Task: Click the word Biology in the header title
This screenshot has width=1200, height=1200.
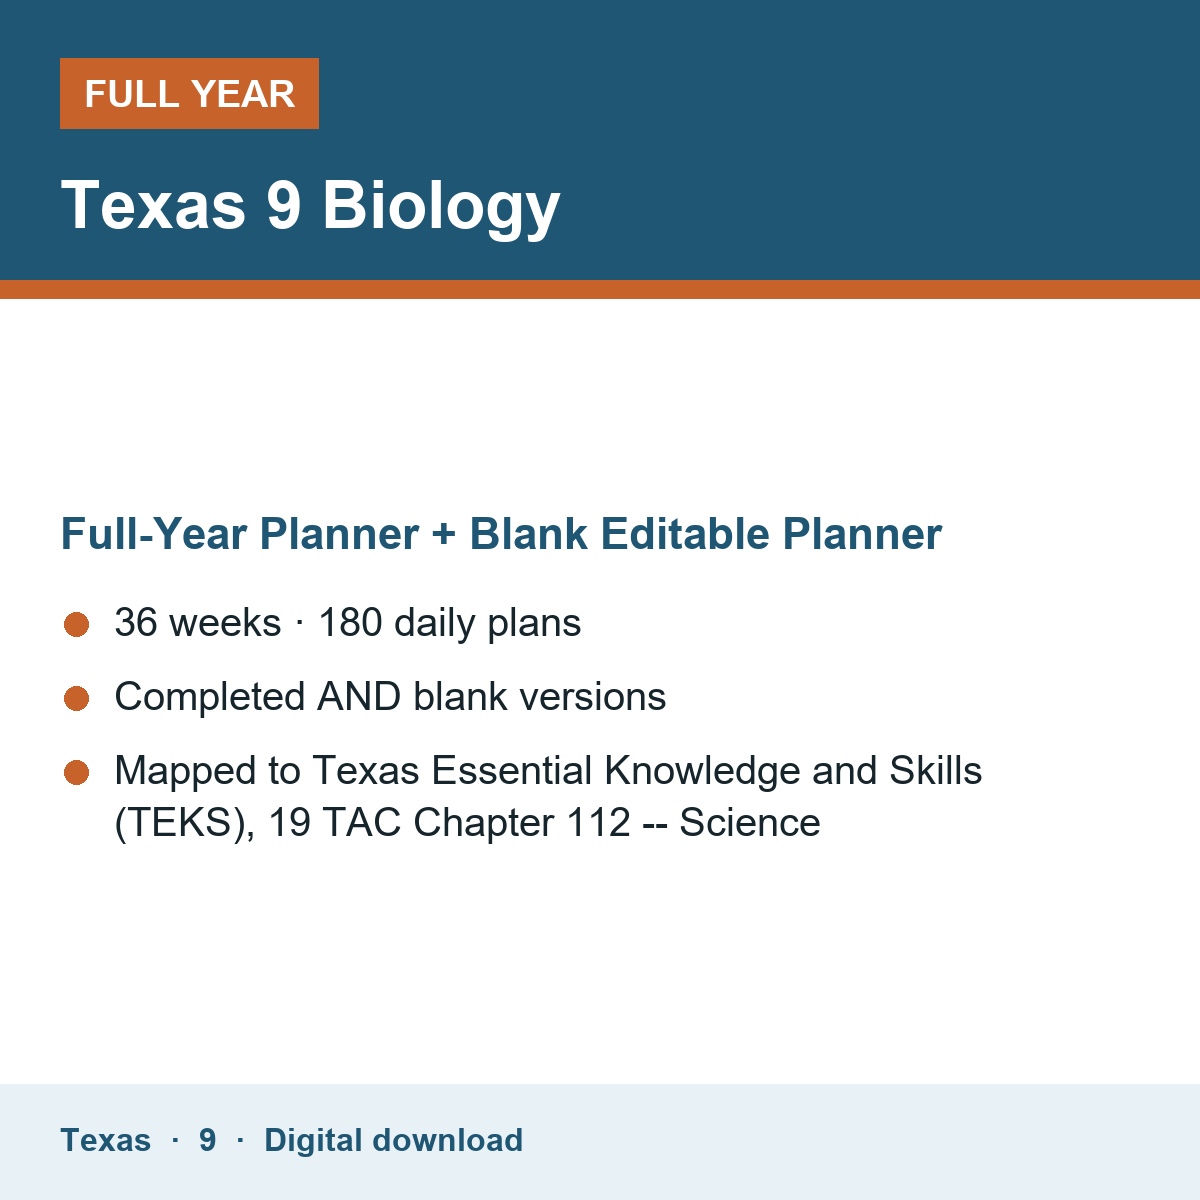Action: [441, 207]
